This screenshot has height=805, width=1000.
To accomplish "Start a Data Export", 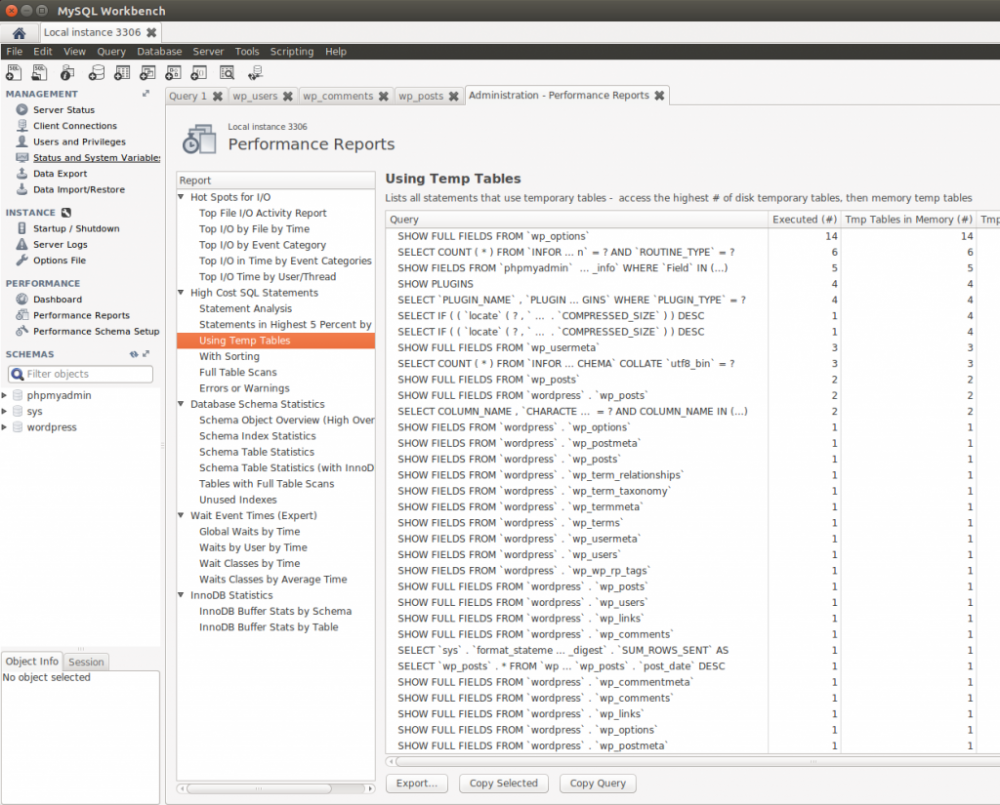I will click(62, 173).
